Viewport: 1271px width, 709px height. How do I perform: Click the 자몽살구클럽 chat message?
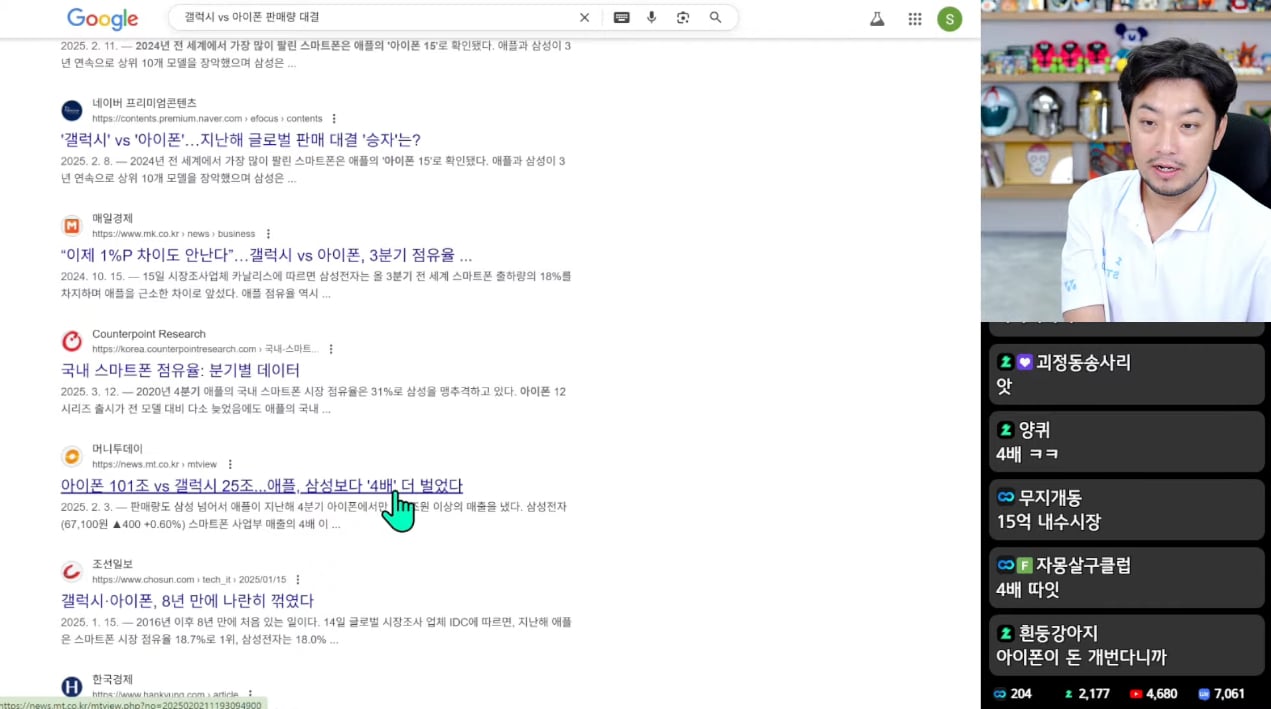[1126, 577]
